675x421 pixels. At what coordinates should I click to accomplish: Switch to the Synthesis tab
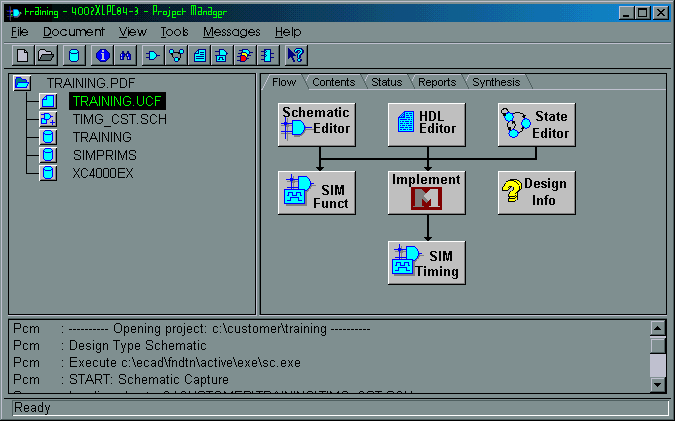point(495,82)
